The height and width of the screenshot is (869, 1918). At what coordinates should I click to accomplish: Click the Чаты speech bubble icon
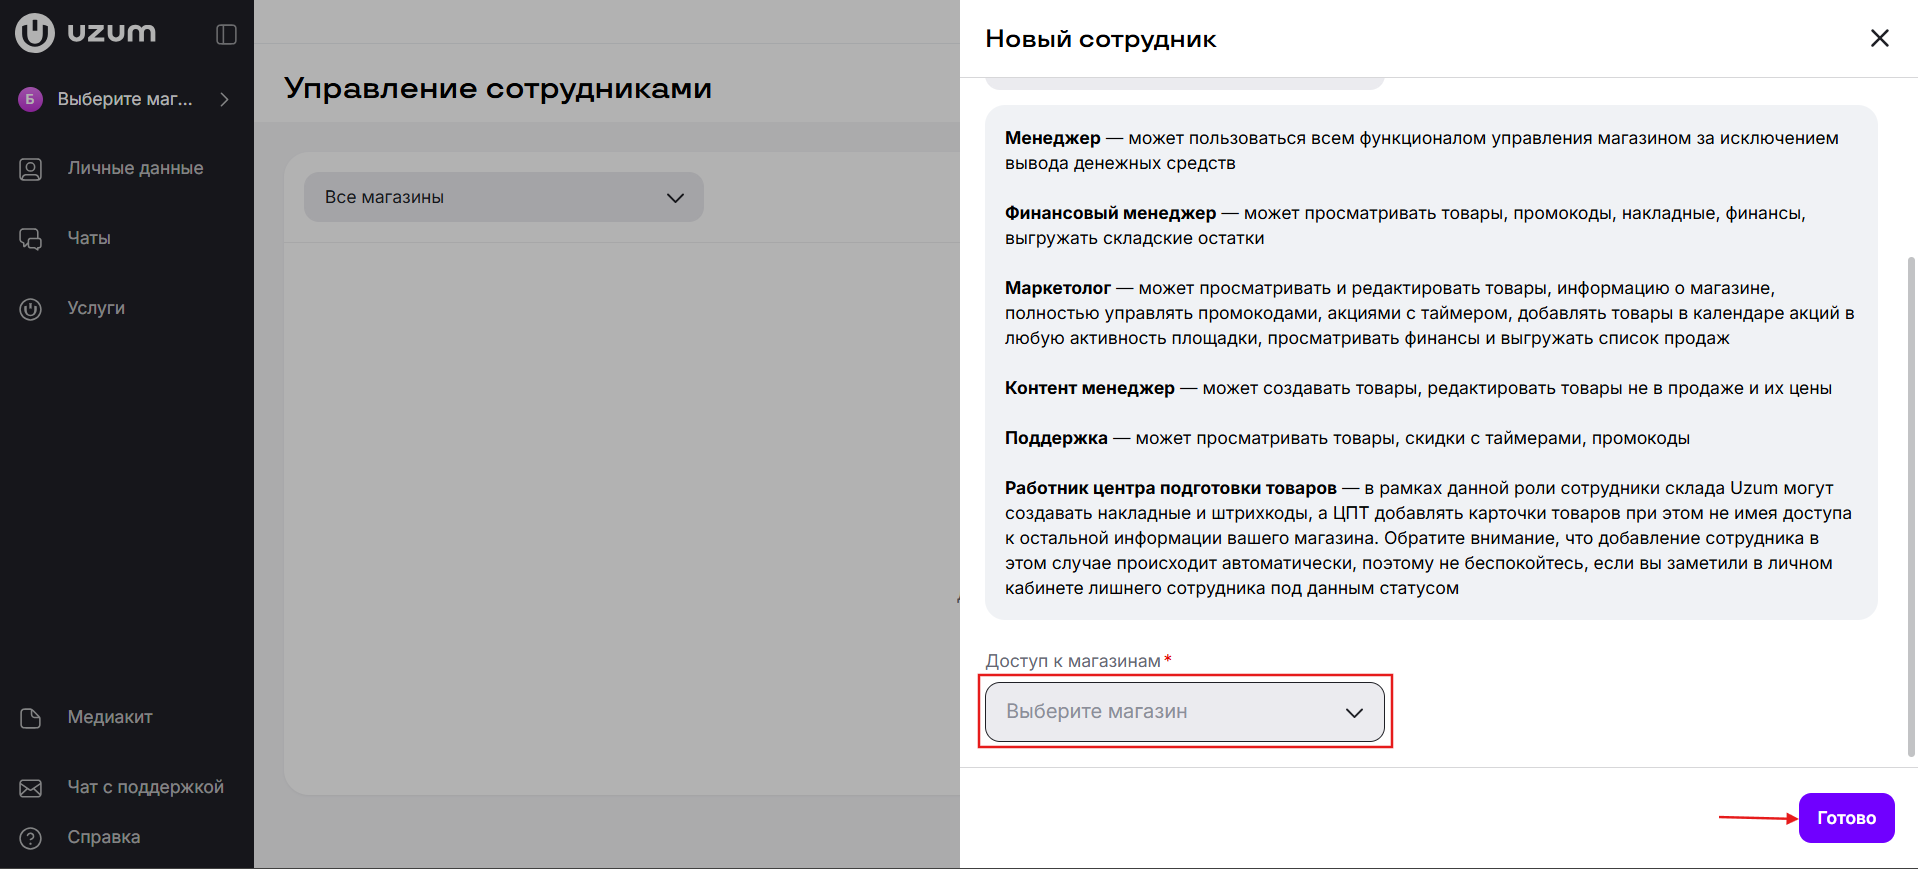pyautogui.click(x=31, y=239)
